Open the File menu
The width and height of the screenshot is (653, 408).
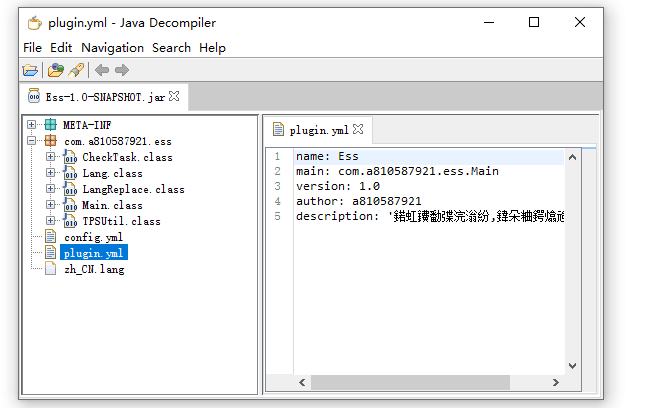(x=32, y=47)
